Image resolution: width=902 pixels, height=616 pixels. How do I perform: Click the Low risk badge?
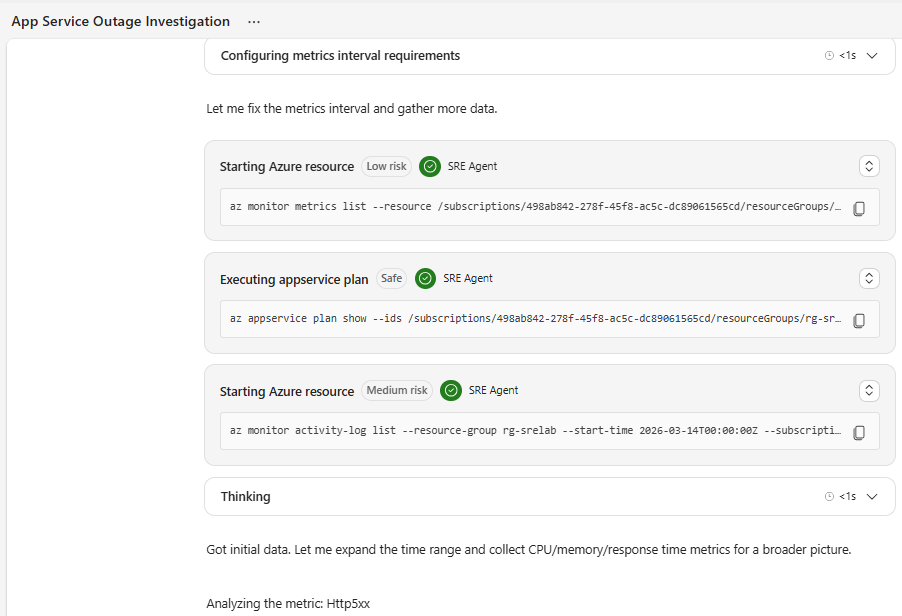pos(386,166)
